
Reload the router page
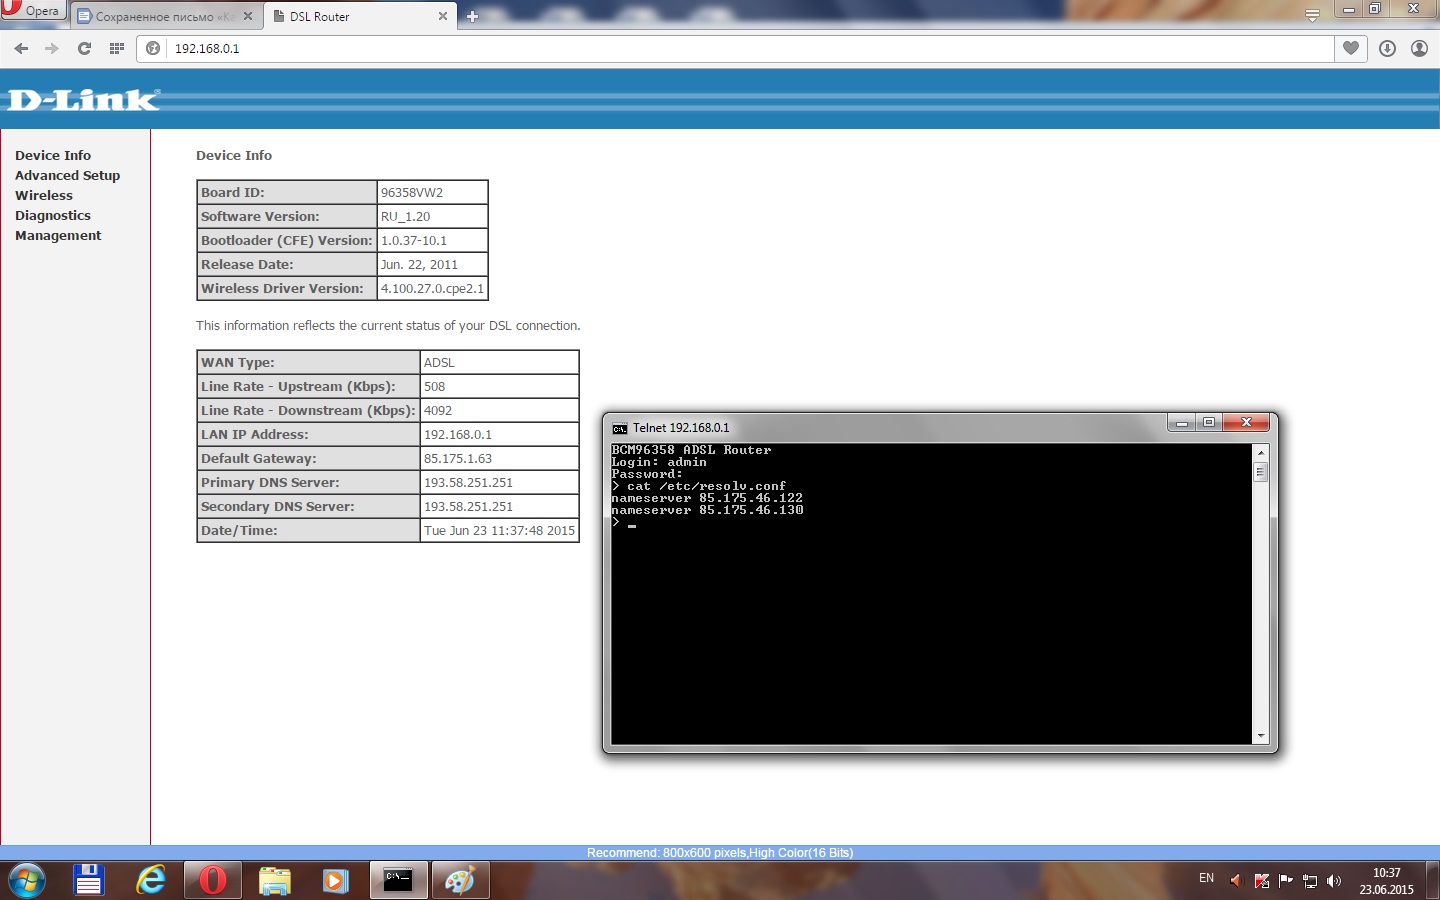[x=84, y=48]
